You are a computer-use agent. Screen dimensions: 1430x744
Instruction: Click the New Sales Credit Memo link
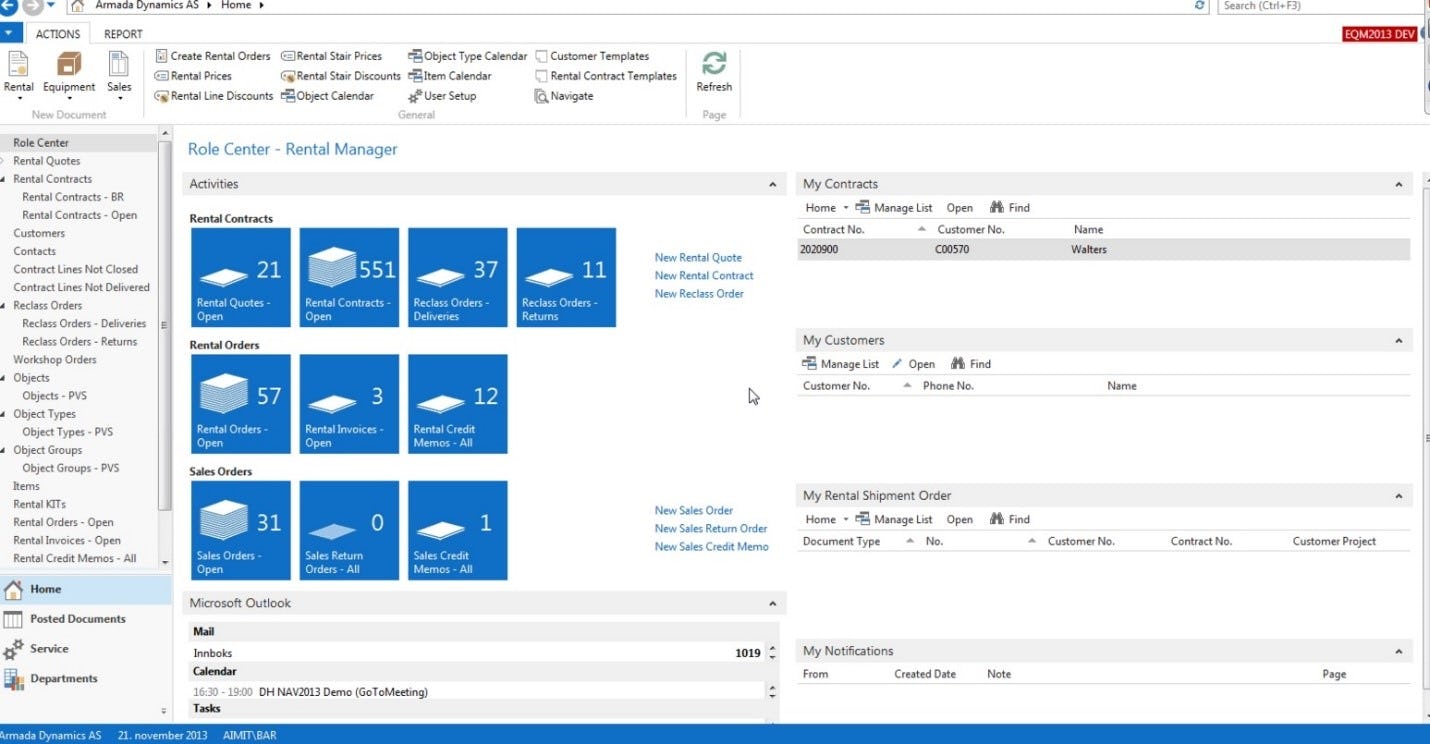click(712, 547)
